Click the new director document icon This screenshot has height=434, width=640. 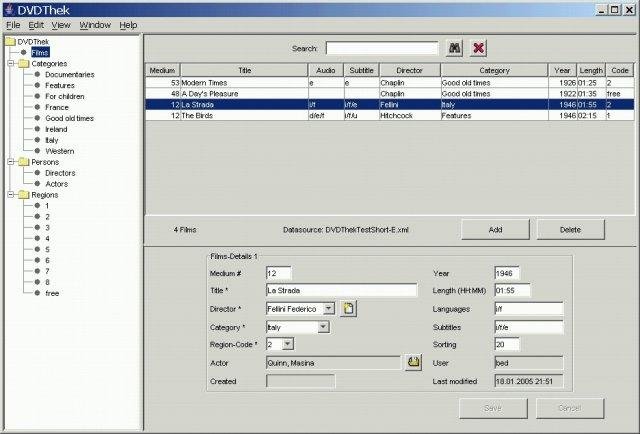coord(348,309)
